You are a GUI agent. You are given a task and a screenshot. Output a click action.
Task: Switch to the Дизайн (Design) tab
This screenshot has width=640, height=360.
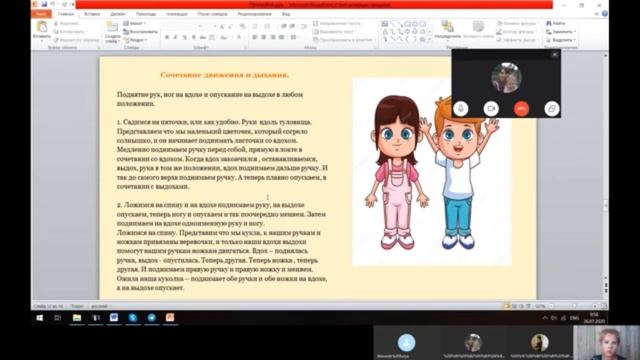tap(118, 14)
